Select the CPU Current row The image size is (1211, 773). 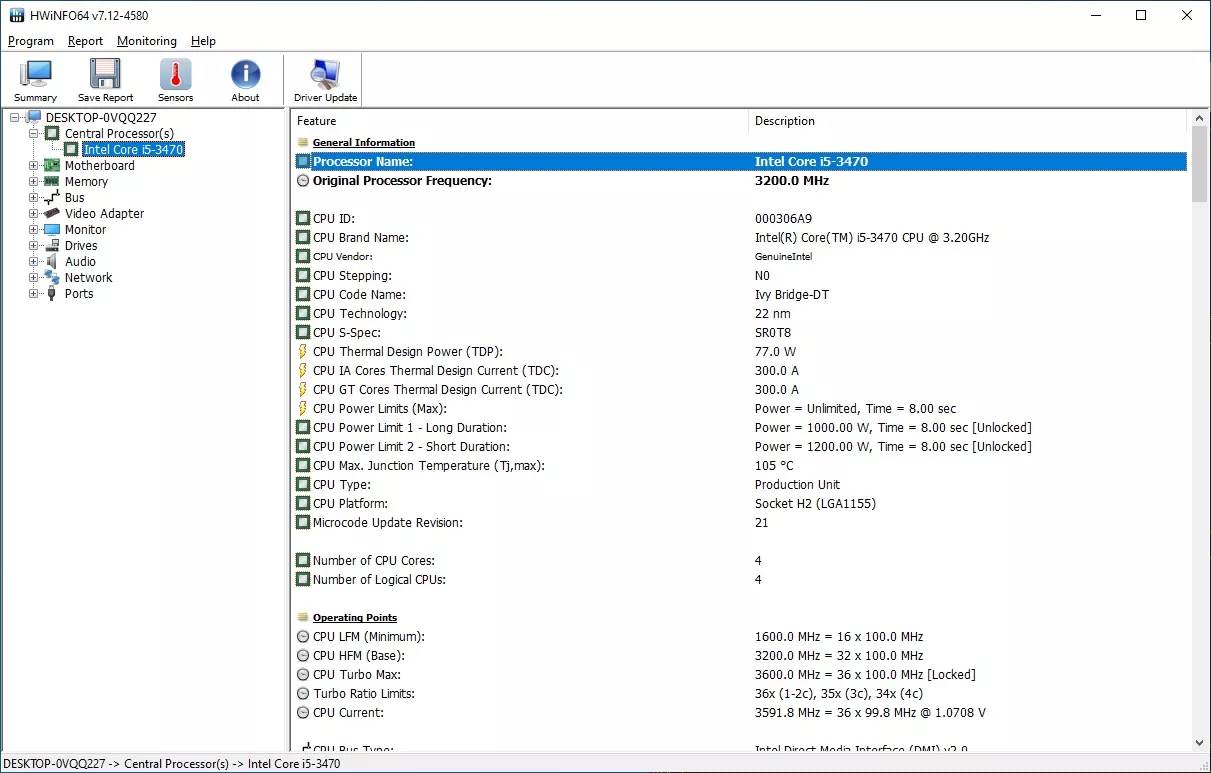click(x=739, y=713)
